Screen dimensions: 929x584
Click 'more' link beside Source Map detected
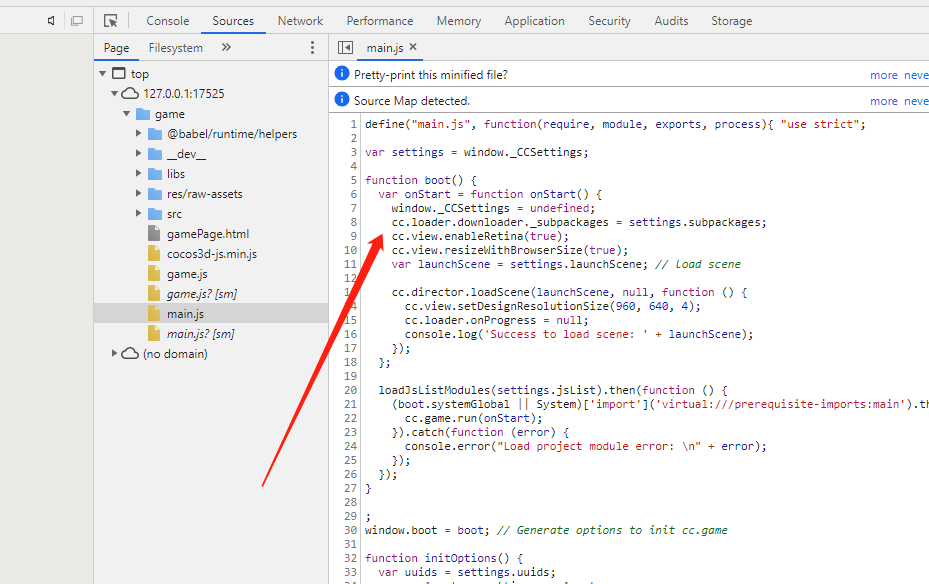(883, 101)
